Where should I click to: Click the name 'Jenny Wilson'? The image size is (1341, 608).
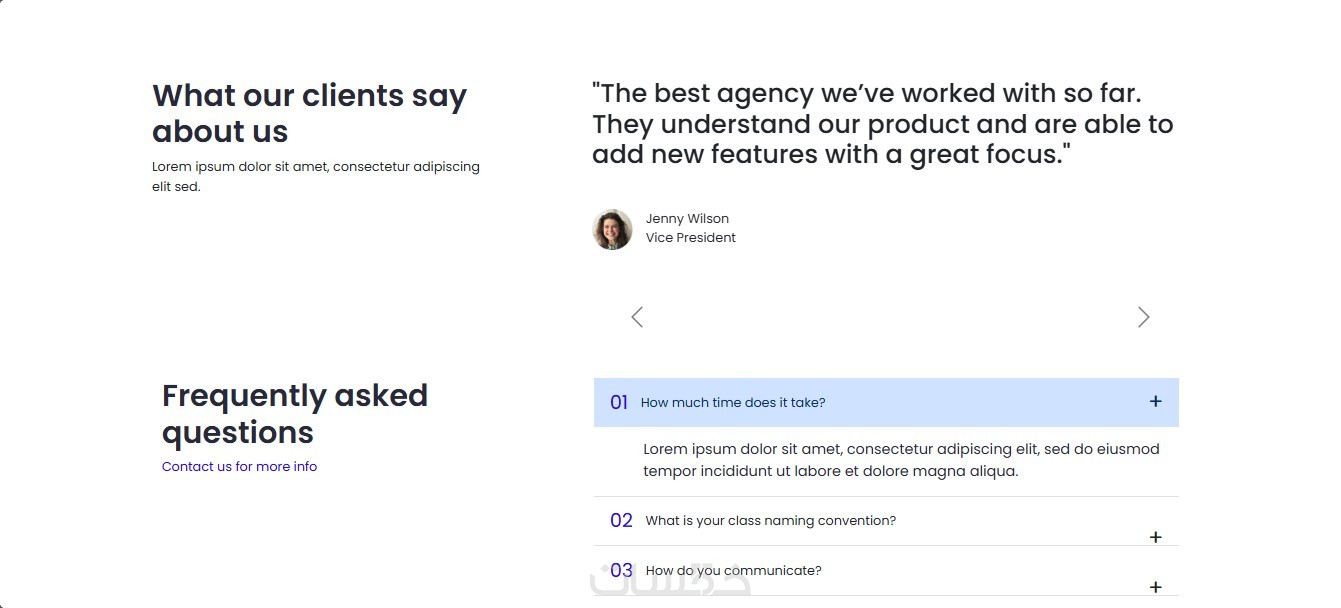pyautogui.click(x=687, y=219)
